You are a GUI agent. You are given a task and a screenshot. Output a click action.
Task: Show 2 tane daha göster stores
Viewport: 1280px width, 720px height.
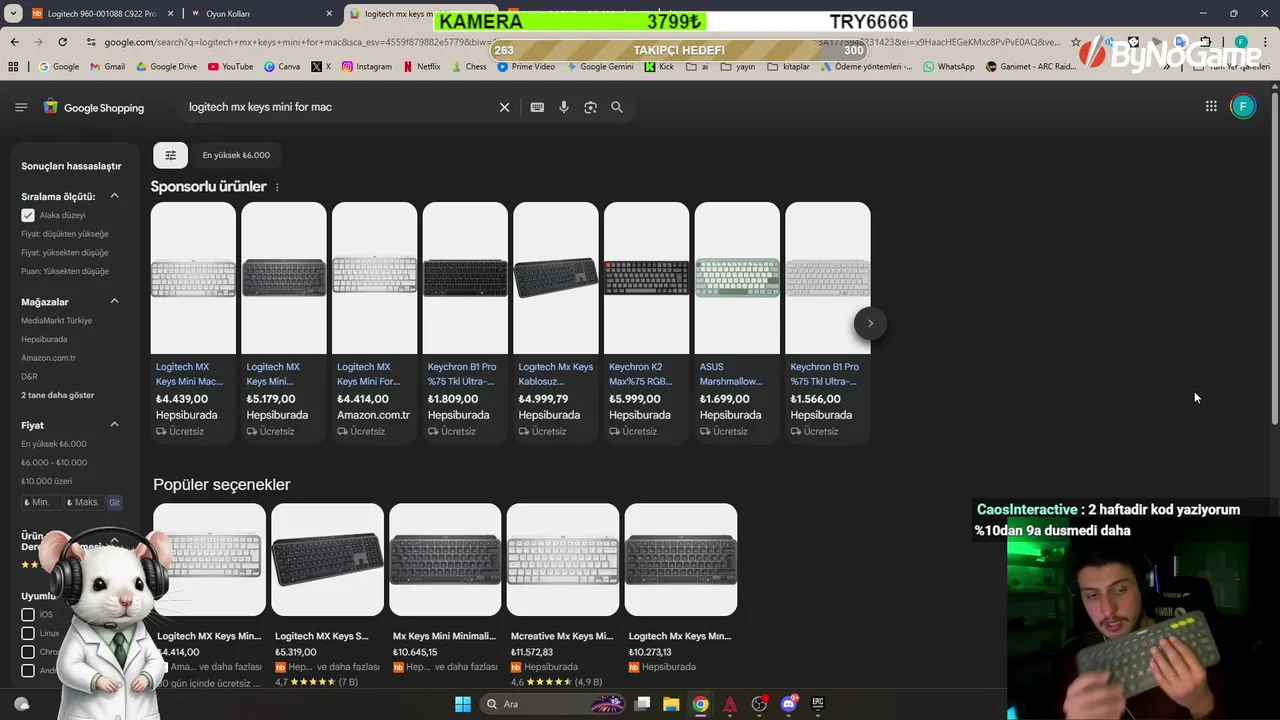click(58, 395)
